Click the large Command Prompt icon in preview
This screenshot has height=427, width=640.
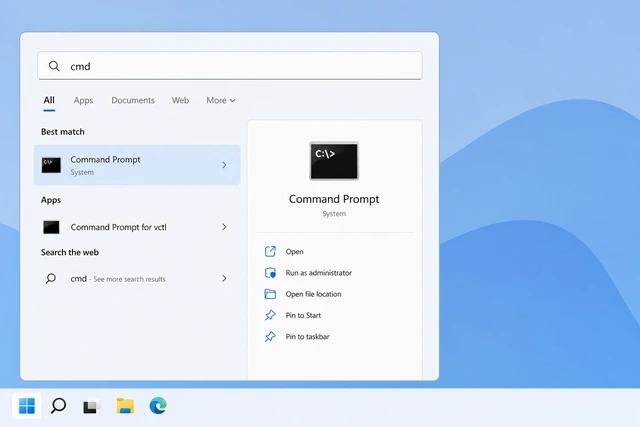[x=334, y=161]
